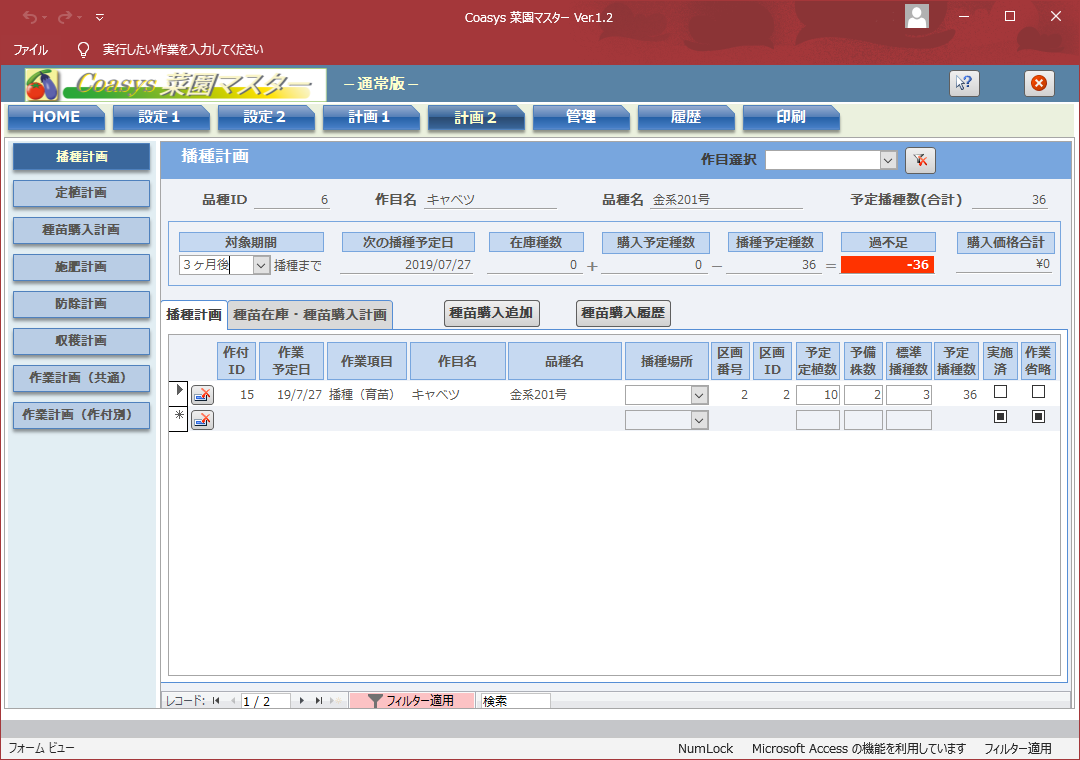Click delete record icon for キャベツ row
The width and height of the screenshot is (1080, 760).
coord(202,395)
